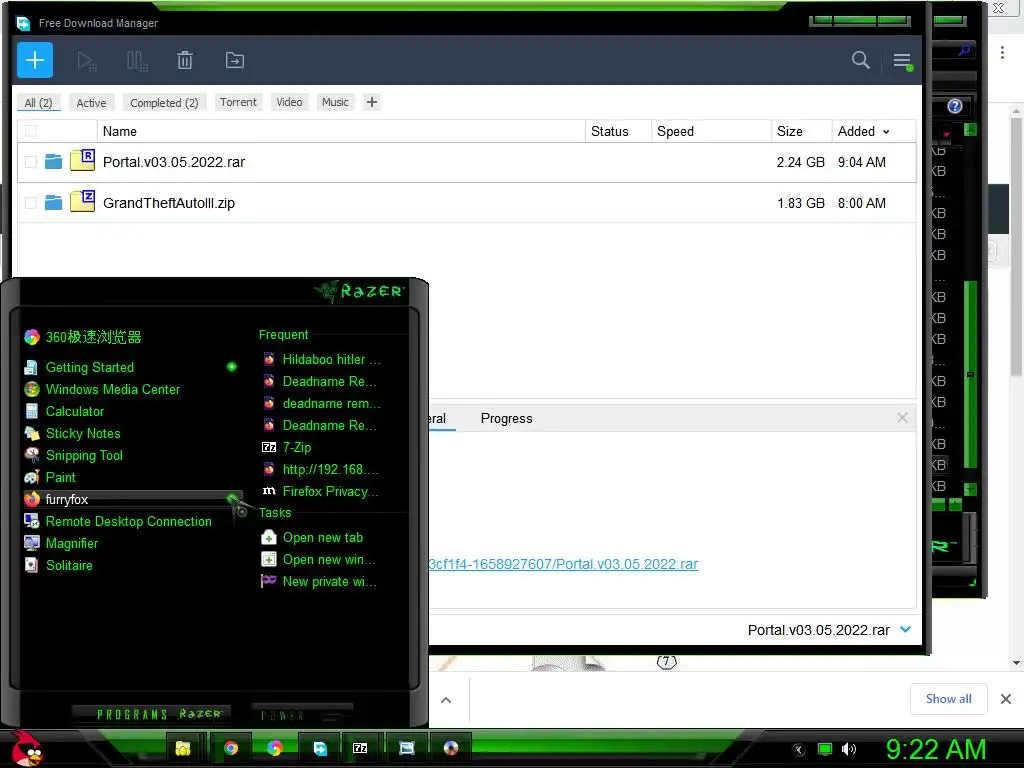Expand furryfox jump list arrow

[x=232, y=499]
